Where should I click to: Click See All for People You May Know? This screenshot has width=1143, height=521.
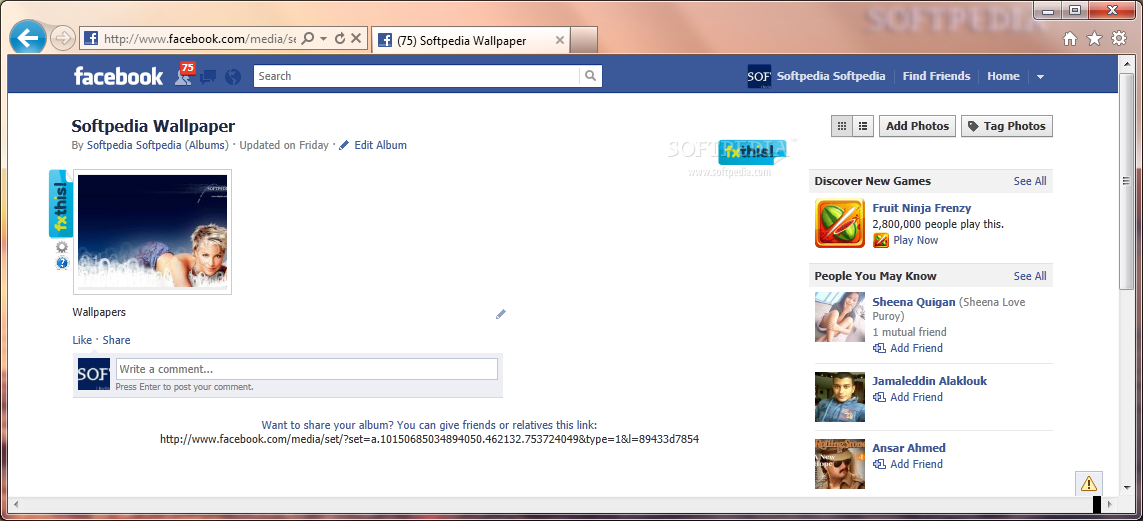[1029, 276]
